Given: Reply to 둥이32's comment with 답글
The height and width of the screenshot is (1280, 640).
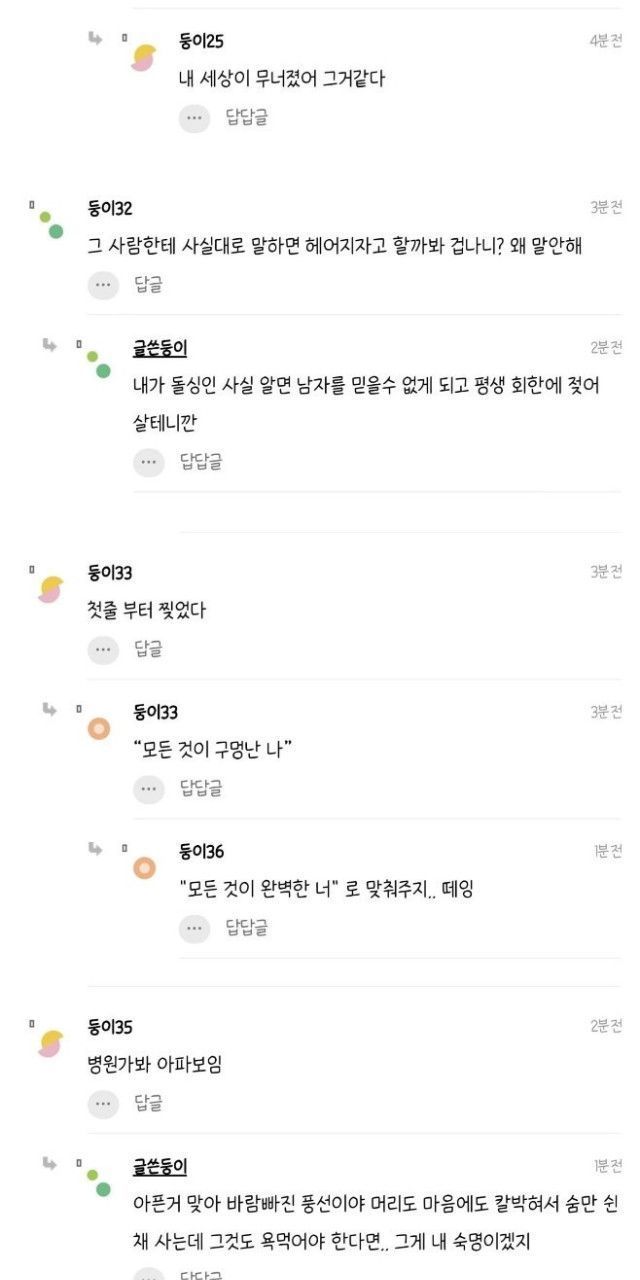Looking at the screenshot, I should coord(148,285).
